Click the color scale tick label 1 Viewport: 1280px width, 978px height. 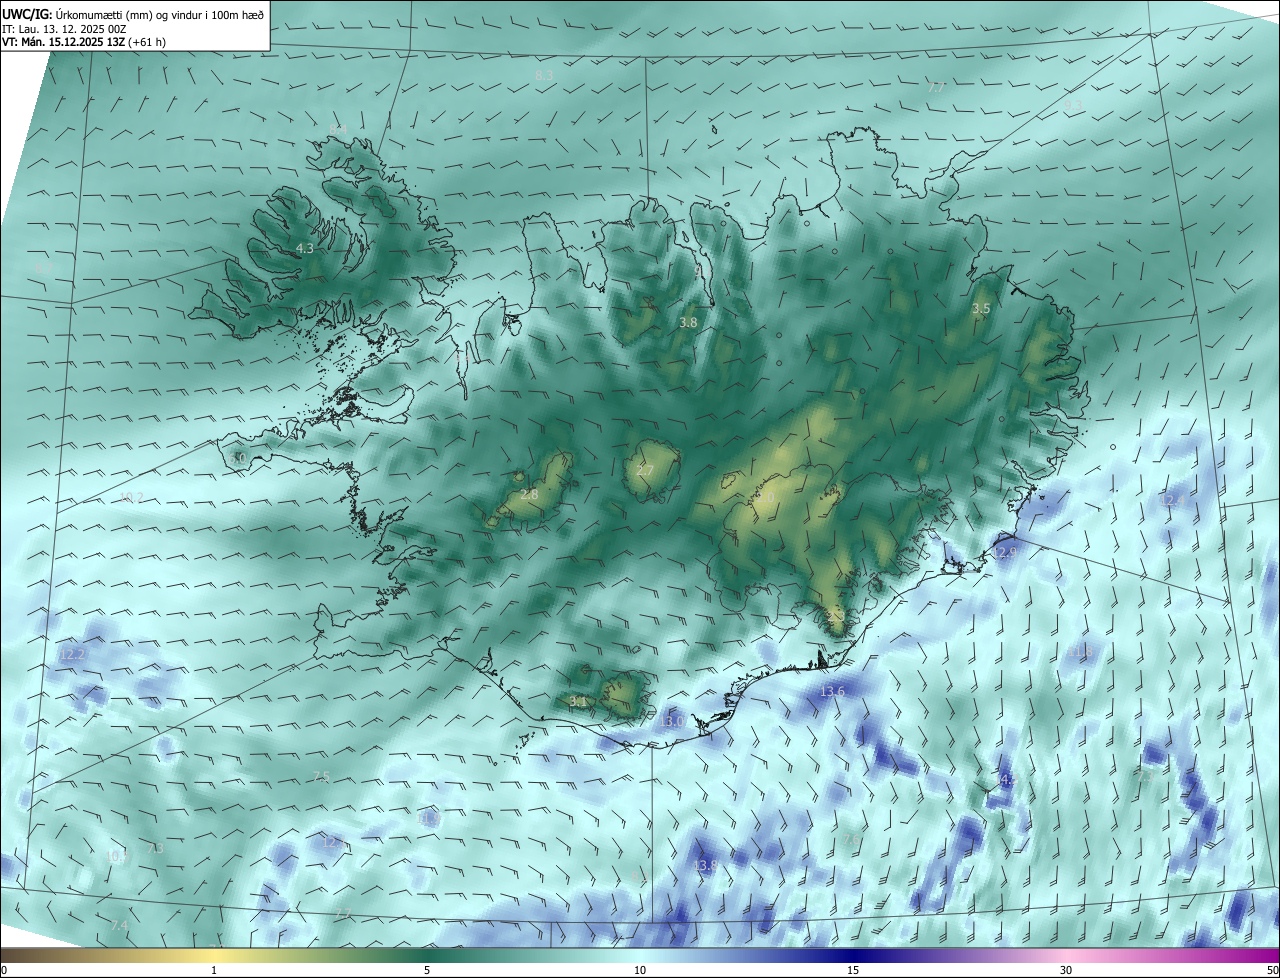[214, 970]
